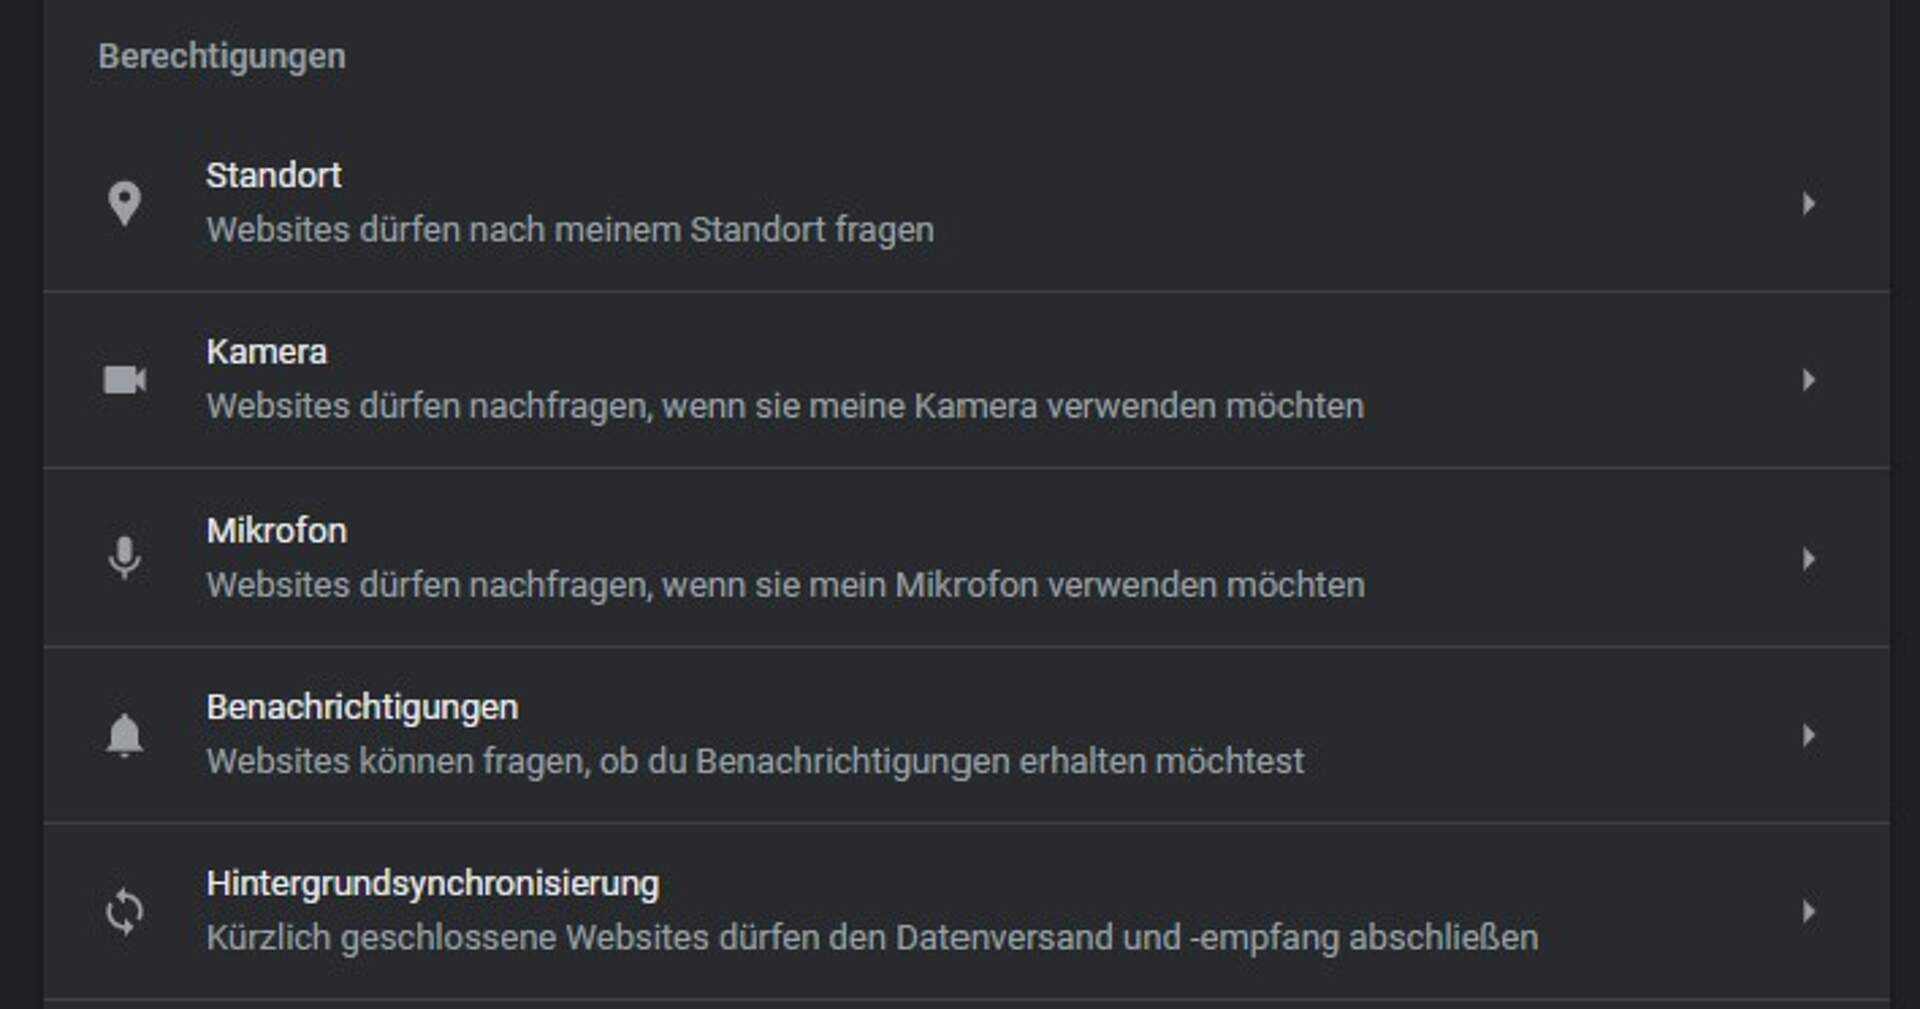Viewport: 1920px width, 1009px height.
Task: Expand the Kamera row arrow
Action: (1808, 380)
